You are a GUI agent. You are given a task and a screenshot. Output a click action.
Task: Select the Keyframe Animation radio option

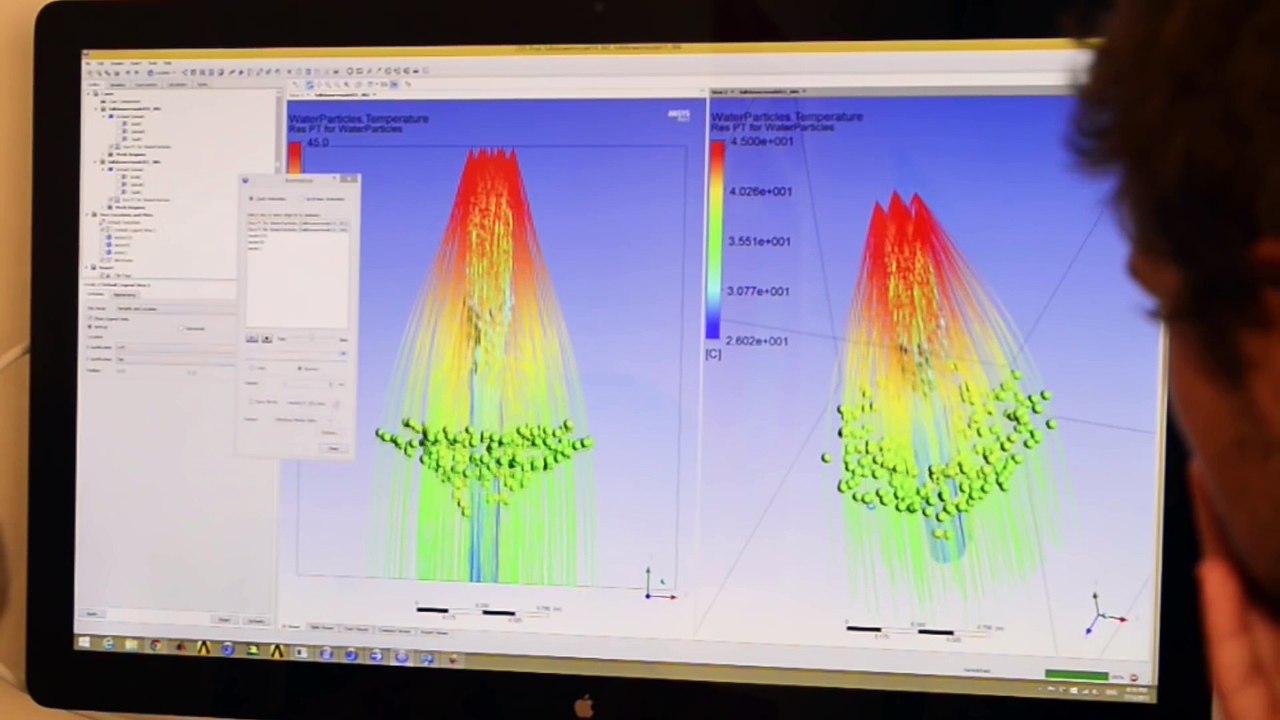click(x=304, y=199)
